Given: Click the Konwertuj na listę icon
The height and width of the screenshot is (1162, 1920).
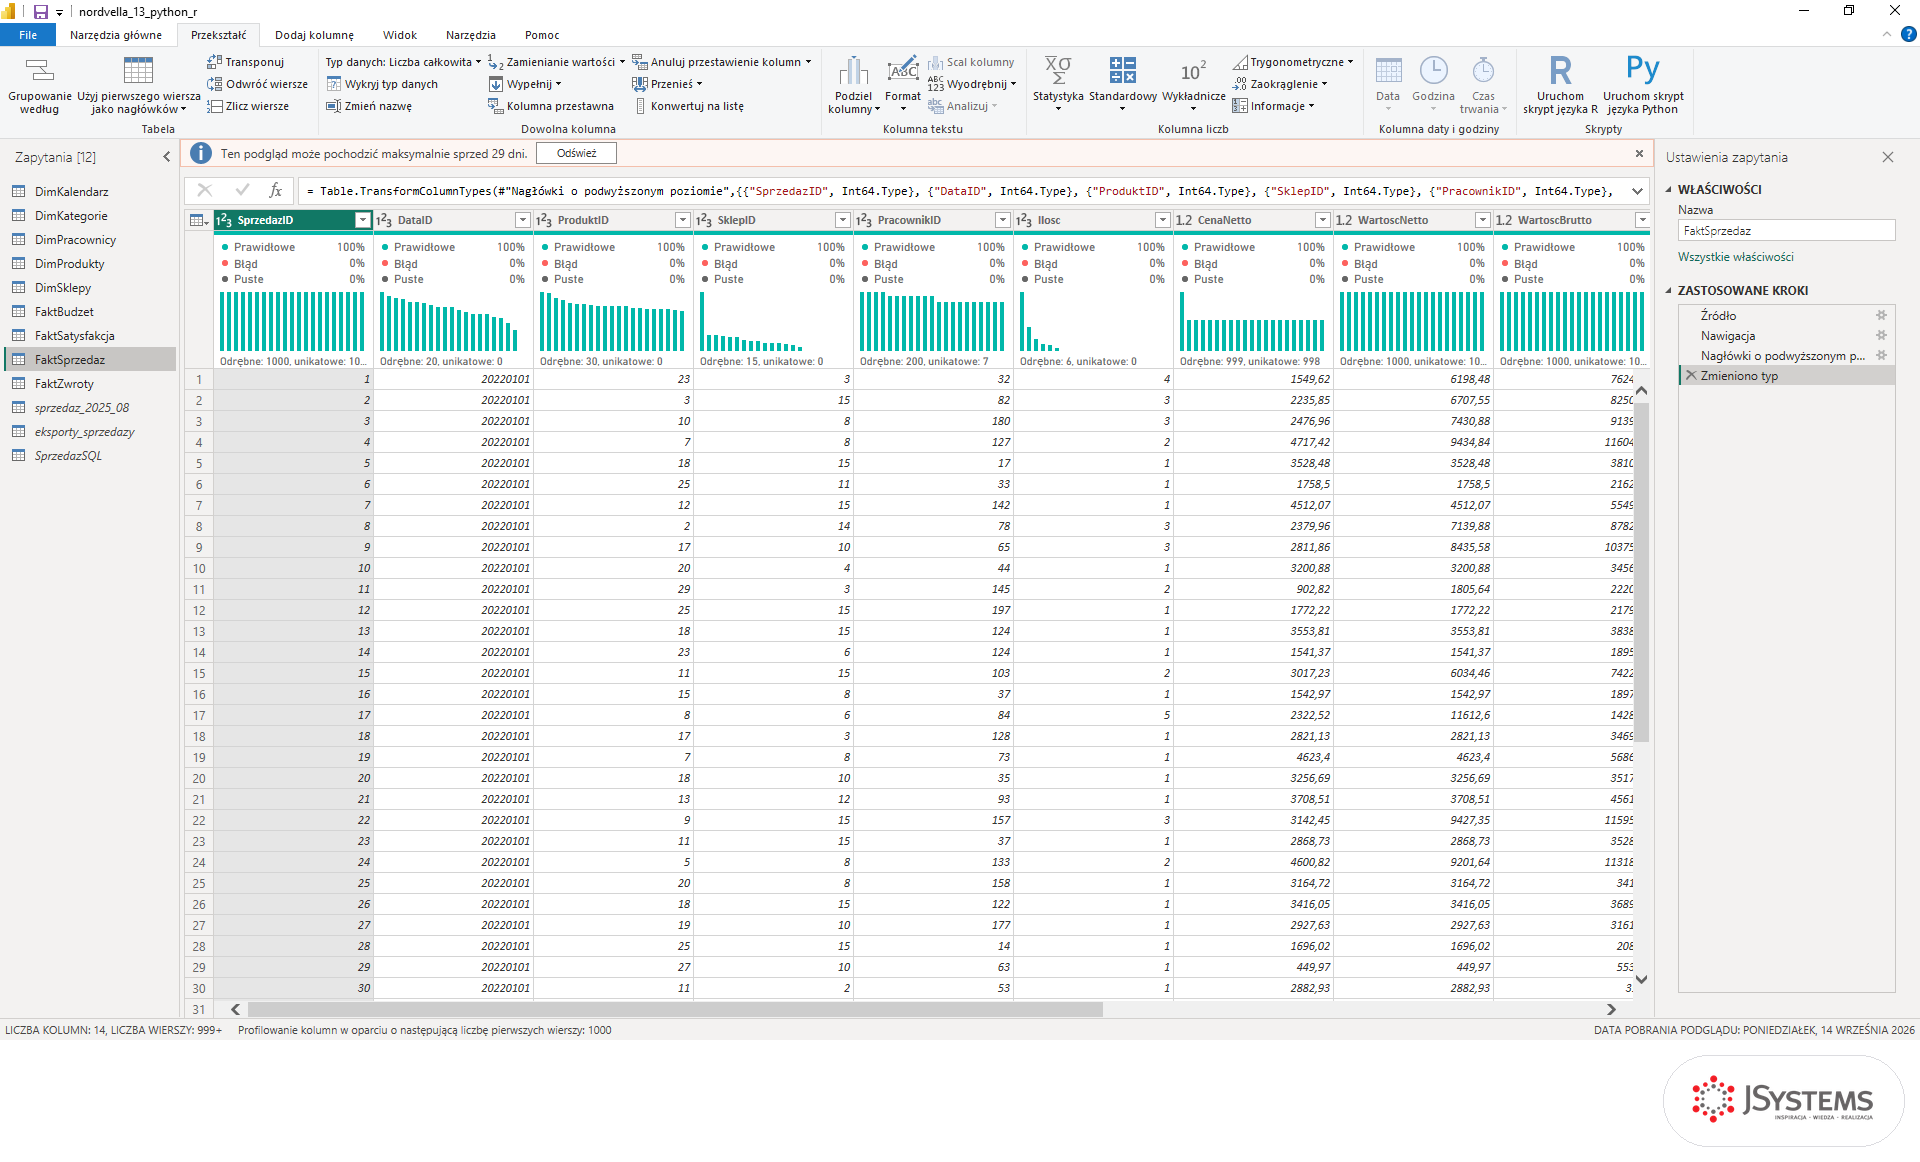Looking at the screenshot, I should point(640,106).
